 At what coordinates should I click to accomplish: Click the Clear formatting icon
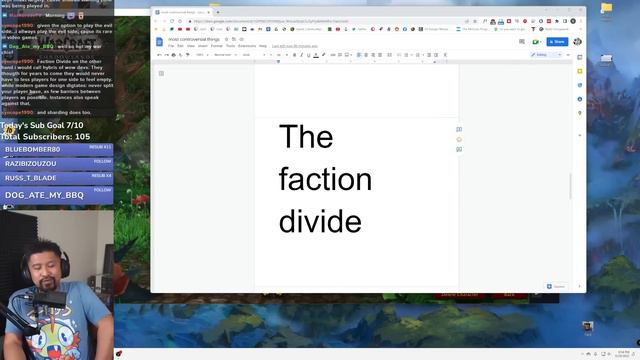pyautogui.click(x=445, y=55)
